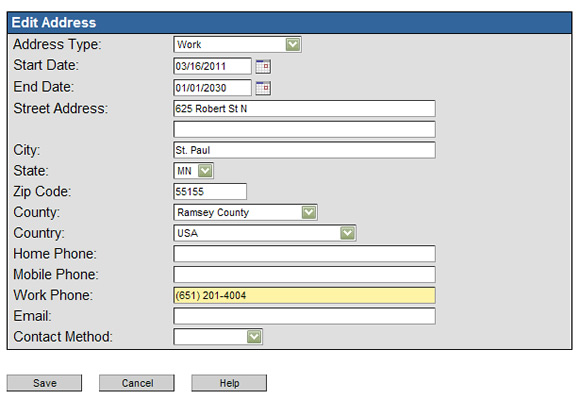The image size is (580, 400).
Task: Click the Zip Code field with 55155
Action: 210,192
